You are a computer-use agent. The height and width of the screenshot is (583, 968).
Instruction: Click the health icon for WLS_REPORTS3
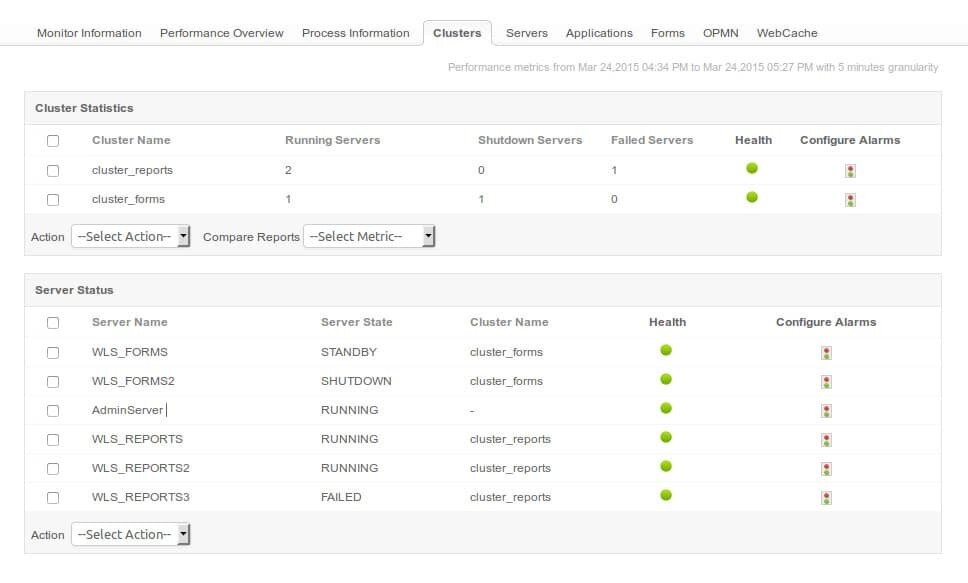coord(666,497)
